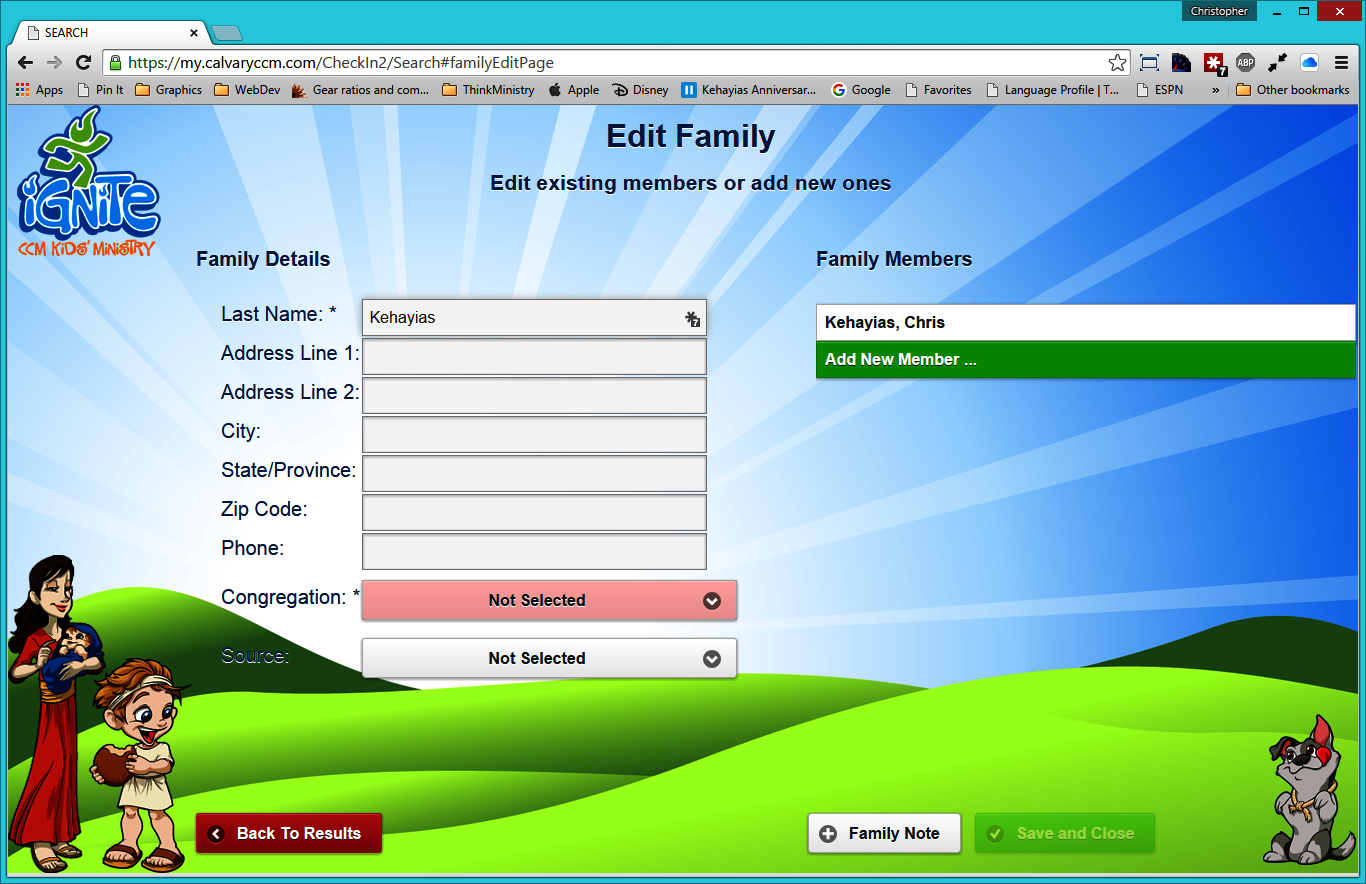Viewport: 1366px width, 884px height.
Task: Open the screen capture extension icon
Action: pyautogui.click(x=1149, y=62)
